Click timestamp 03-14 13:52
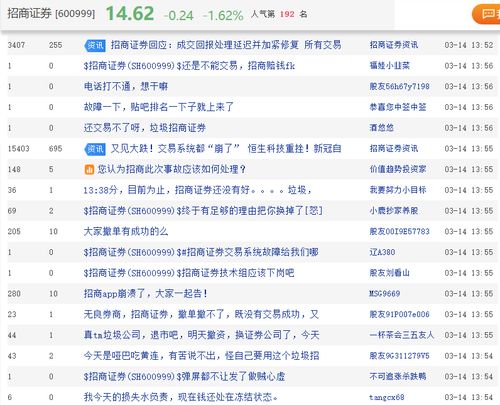The width and height of the screenshot is (500, 405). point(469,45)
